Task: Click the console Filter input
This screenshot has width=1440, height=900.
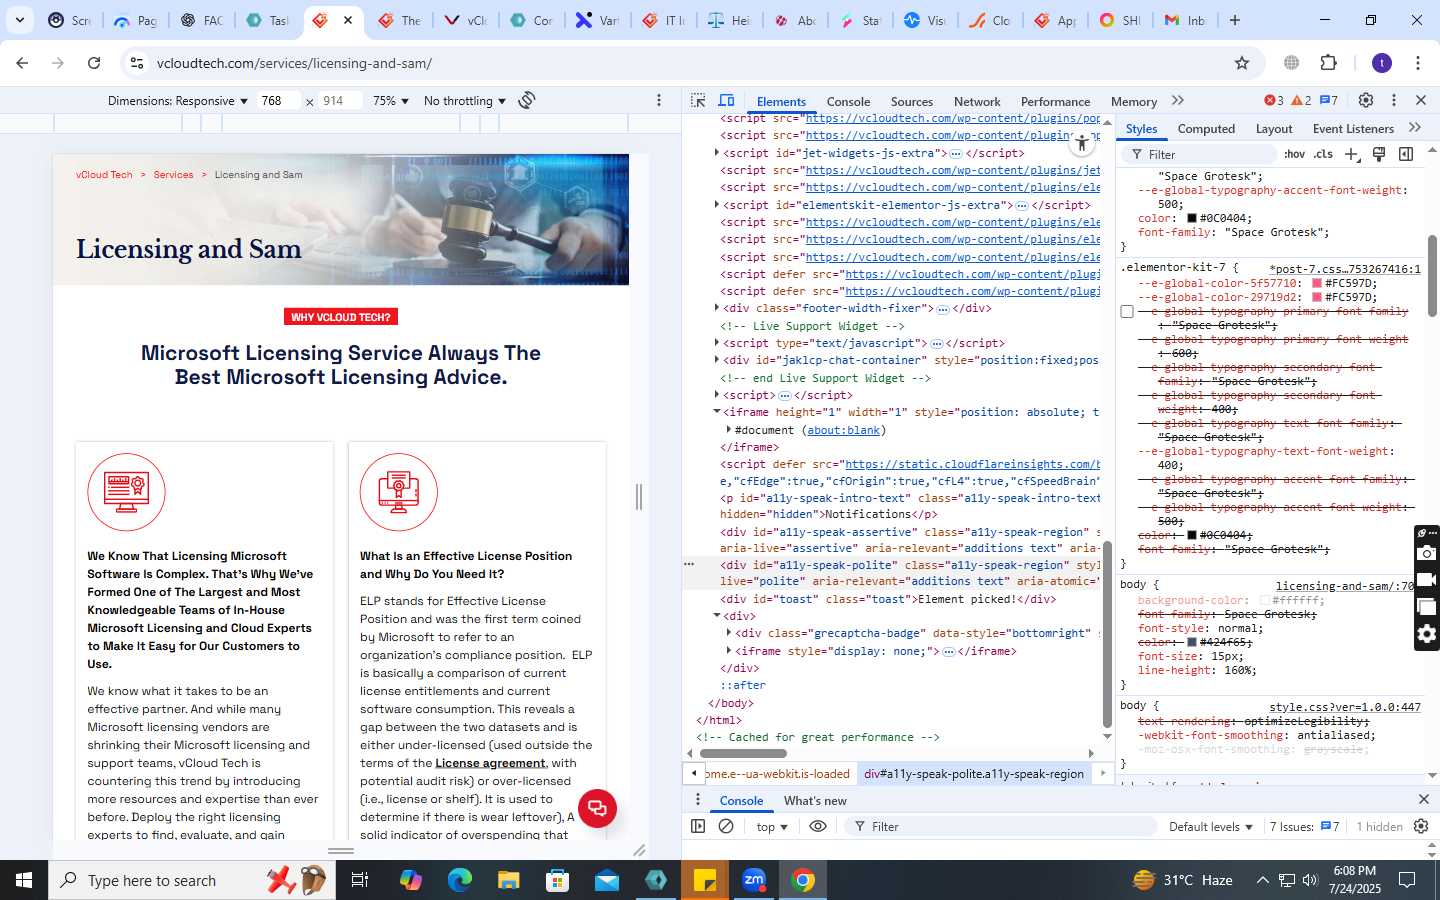Action: coord(1000,827)
